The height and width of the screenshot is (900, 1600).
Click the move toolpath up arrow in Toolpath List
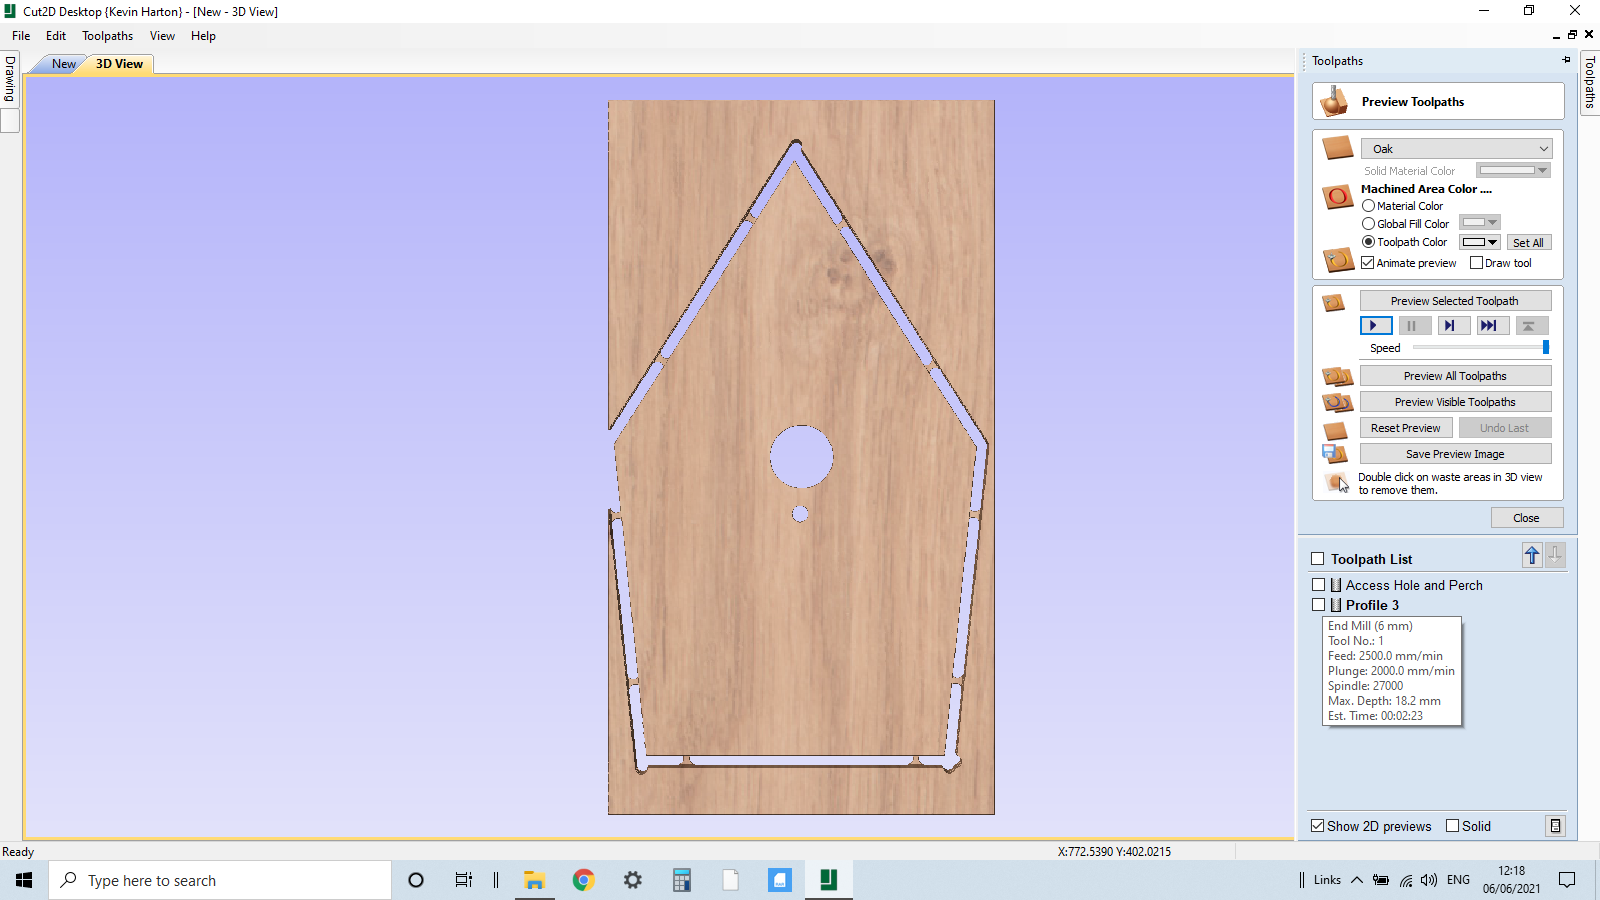click(x=1532, y=556)
